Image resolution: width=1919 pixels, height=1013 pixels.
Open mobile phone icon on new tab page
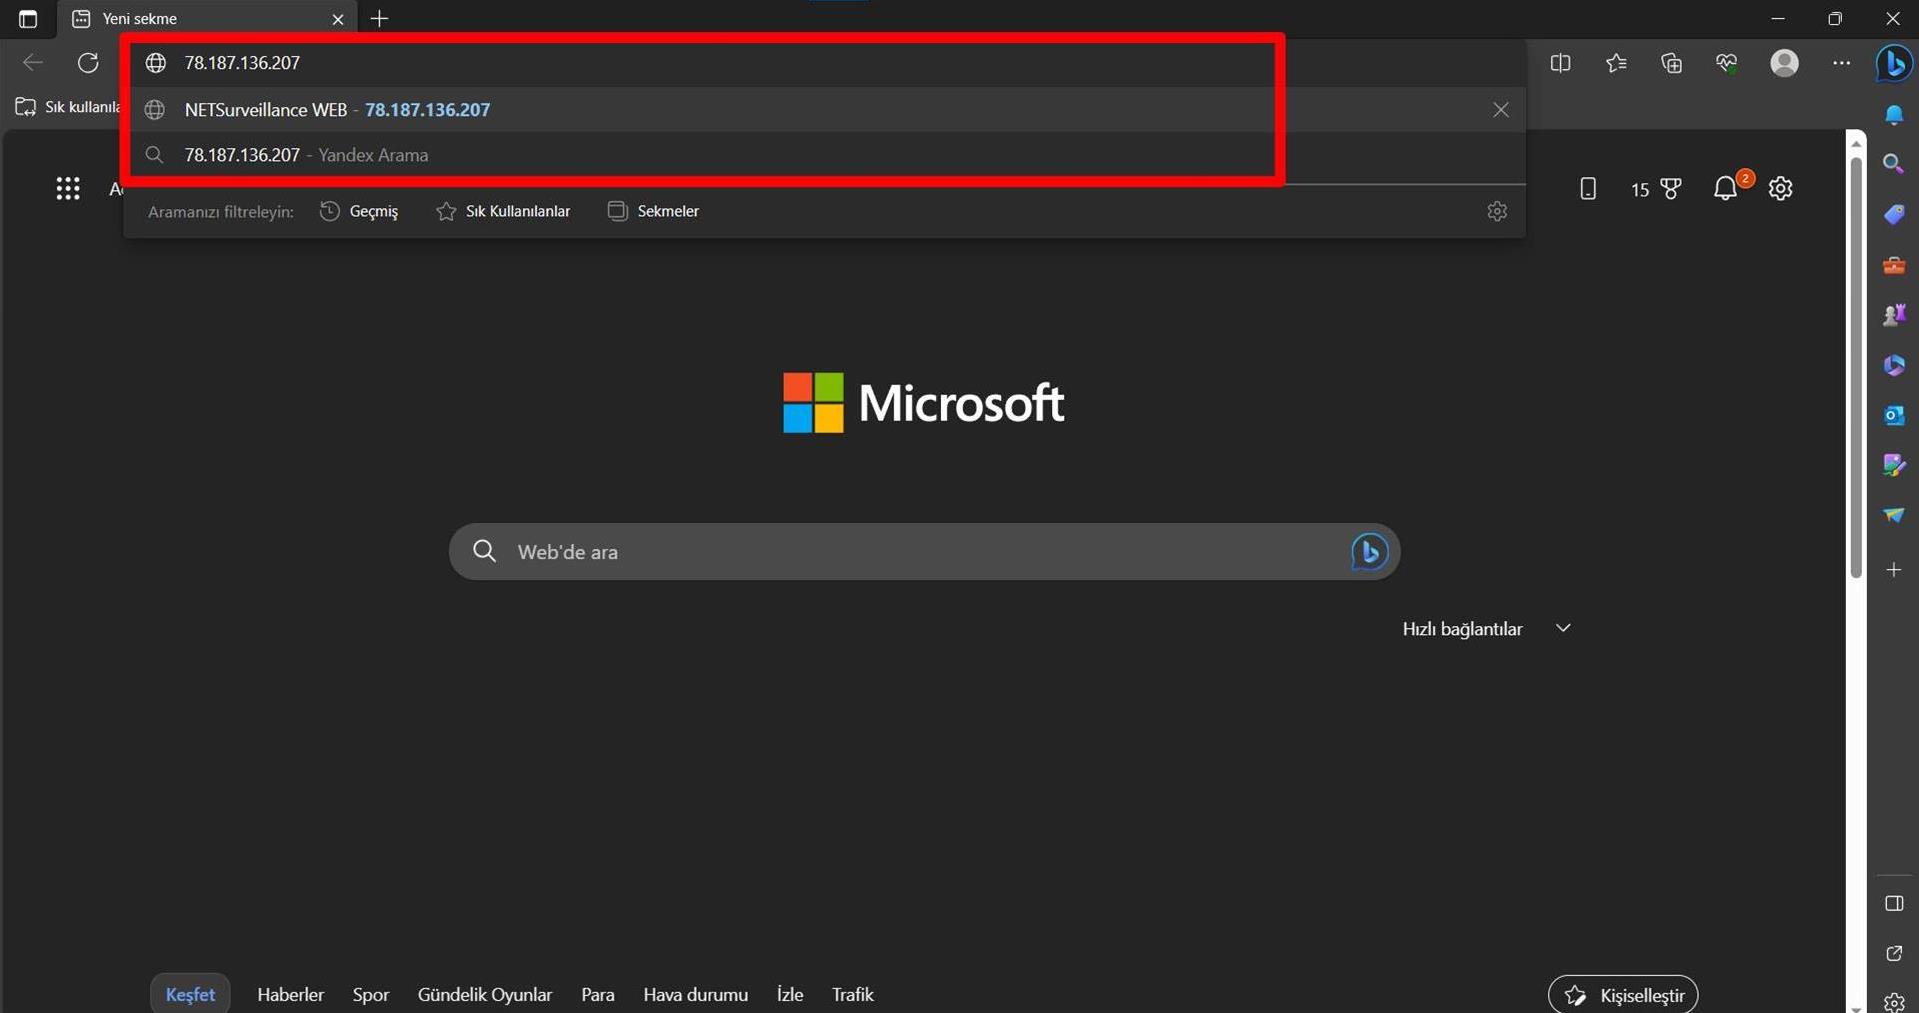[1588, 188]
